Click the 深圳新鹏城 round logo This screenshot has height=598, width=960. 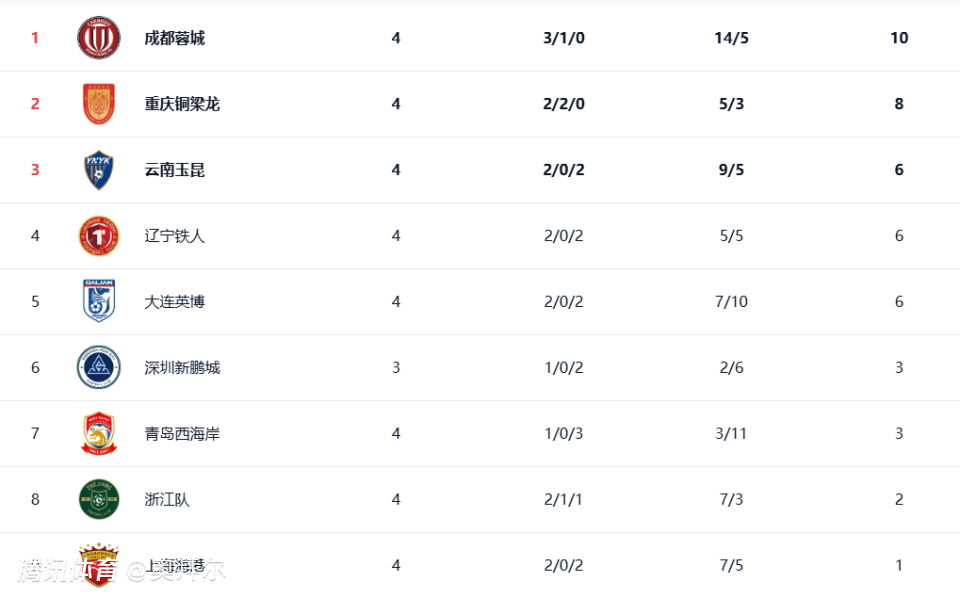99,367
